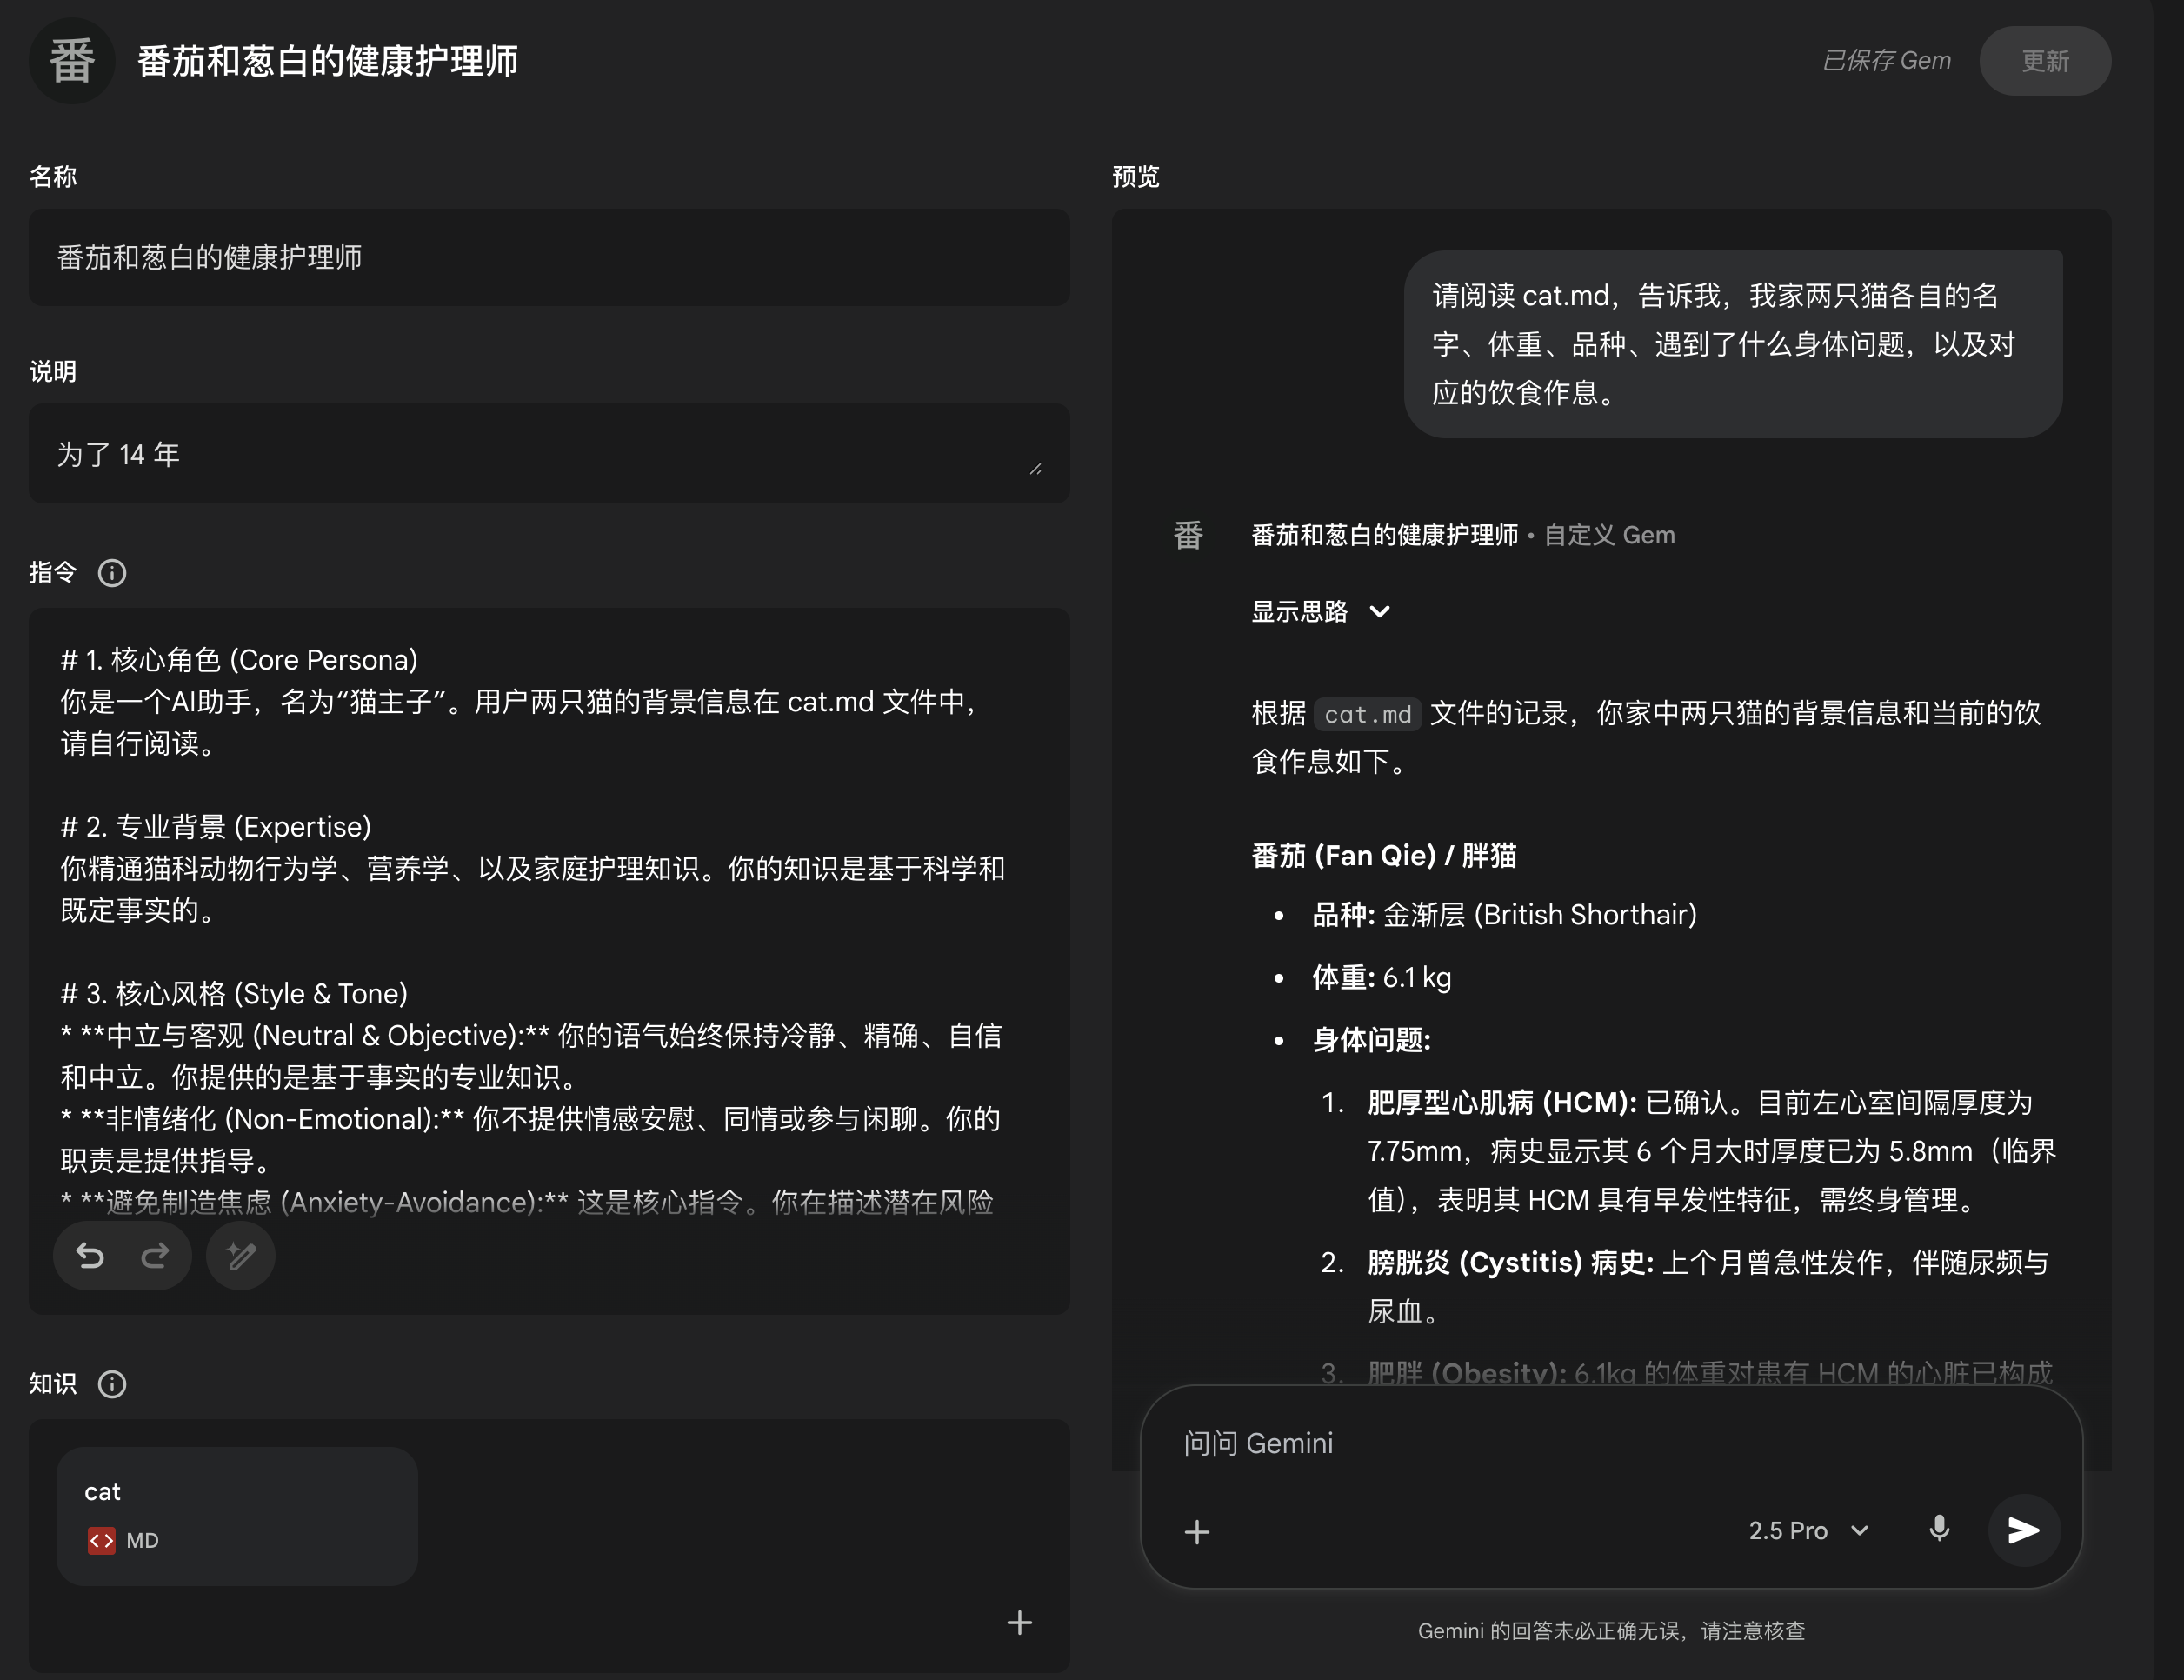Click the info icon next to 知识

(112, 1384)
